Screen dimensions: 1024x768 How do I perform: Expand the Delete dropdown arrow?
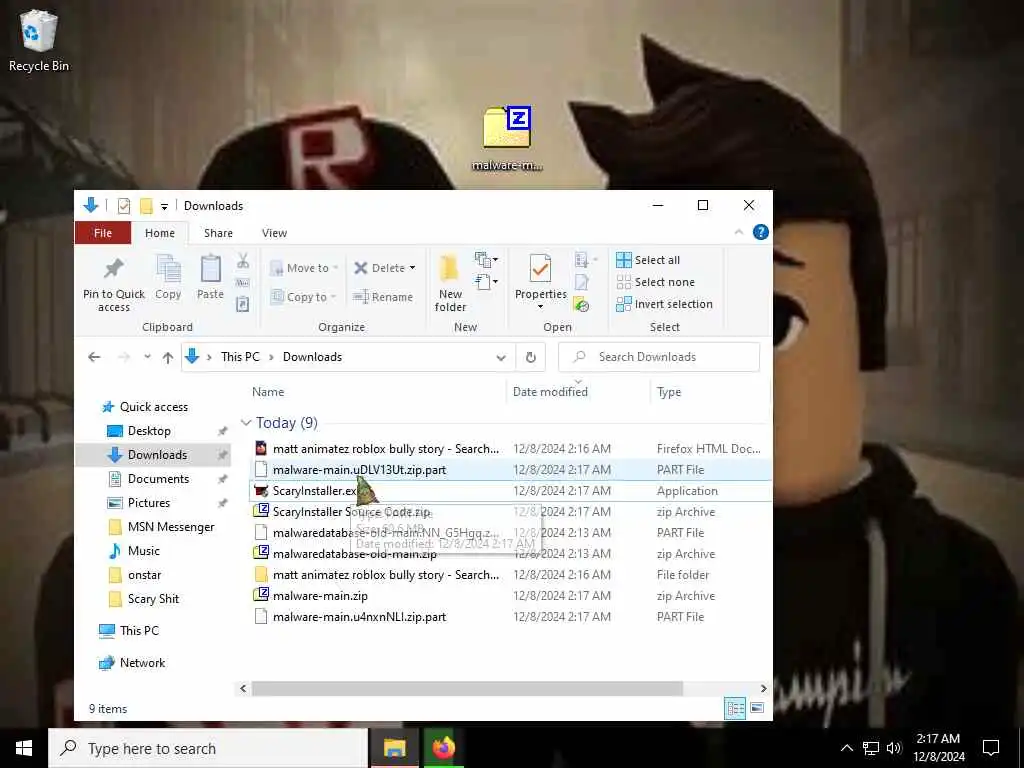click(x=412, y=268)
